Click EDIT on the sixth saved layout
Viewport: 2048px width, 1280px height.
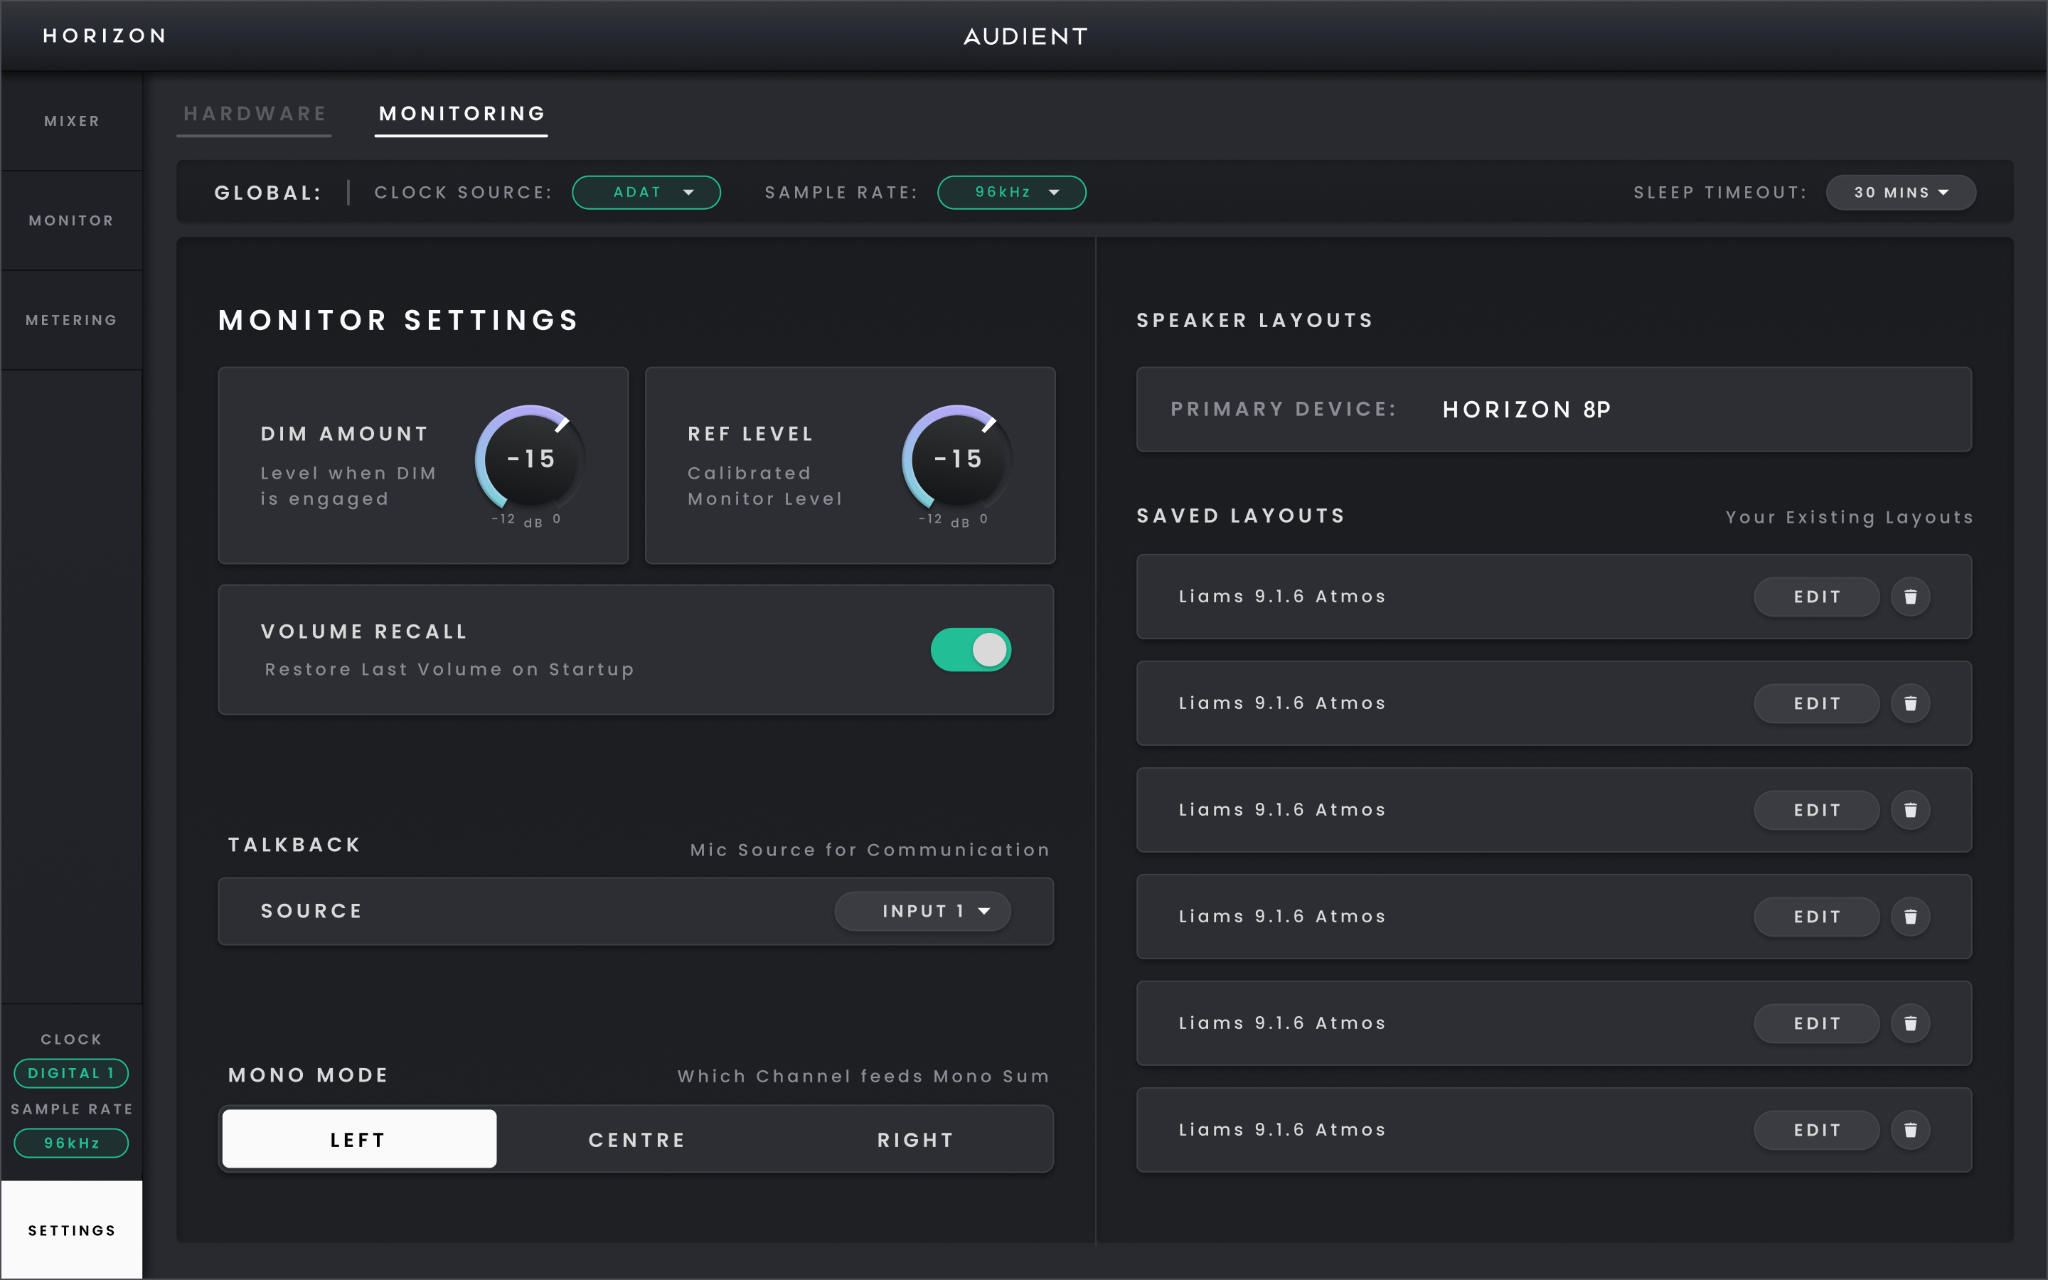(1816, 1130)
